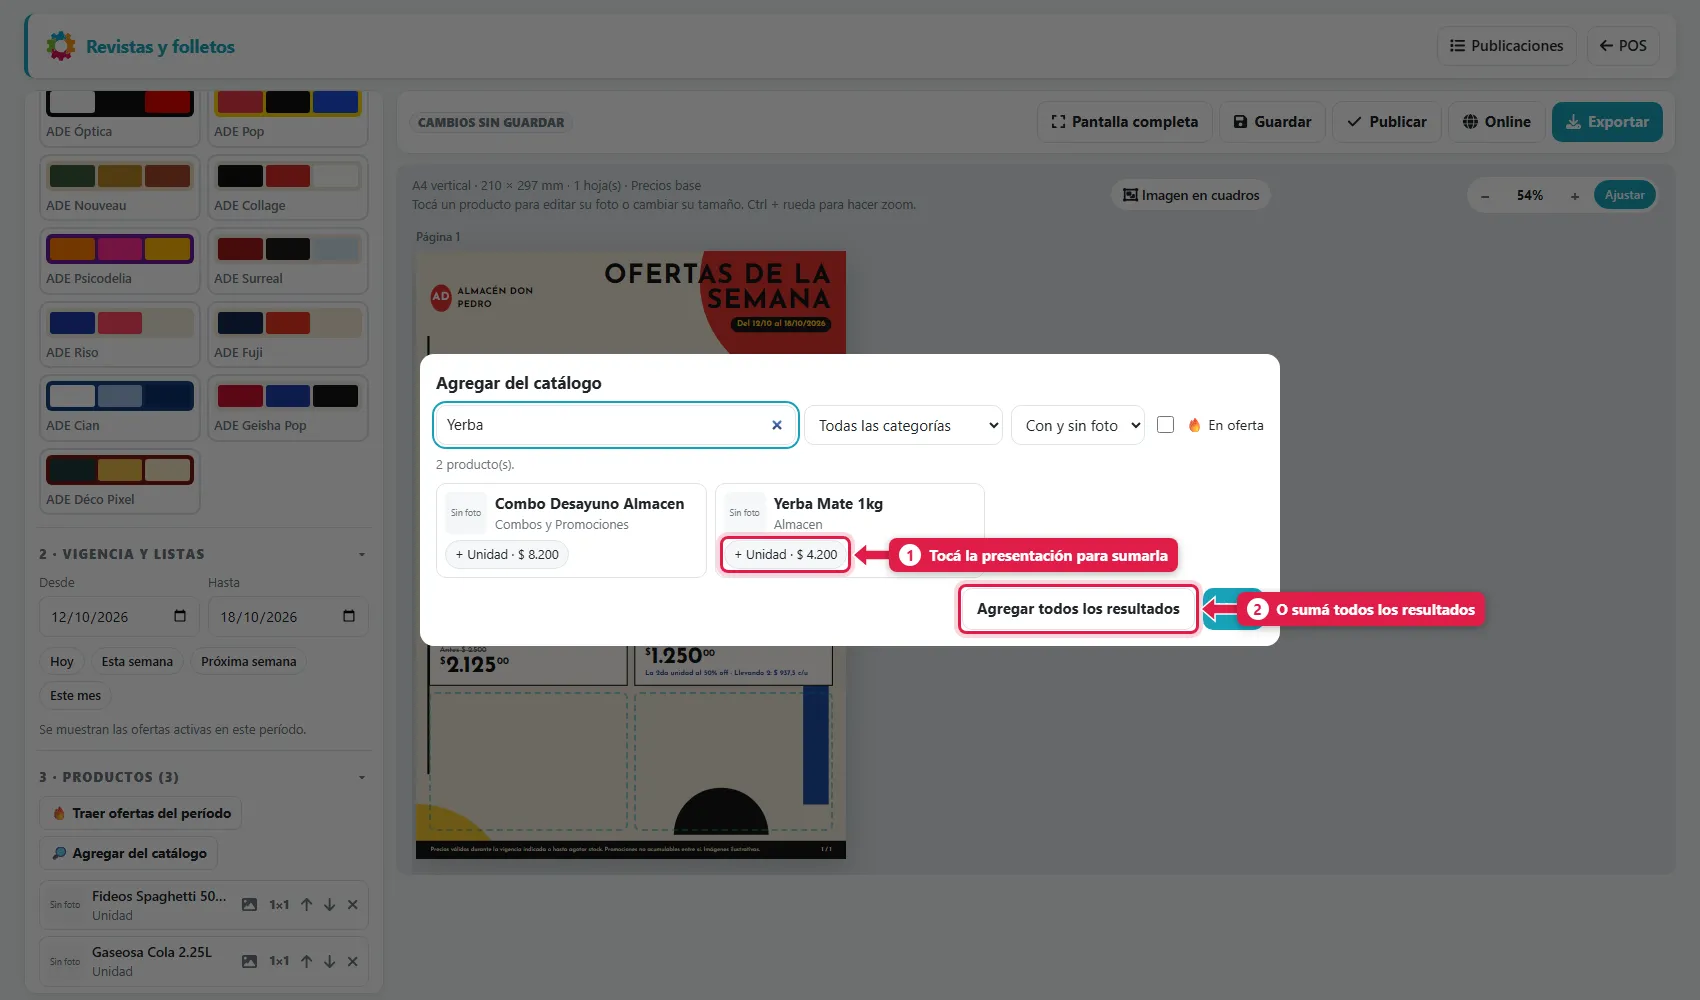Pick the ADE Fuji theme

point(288,335)
